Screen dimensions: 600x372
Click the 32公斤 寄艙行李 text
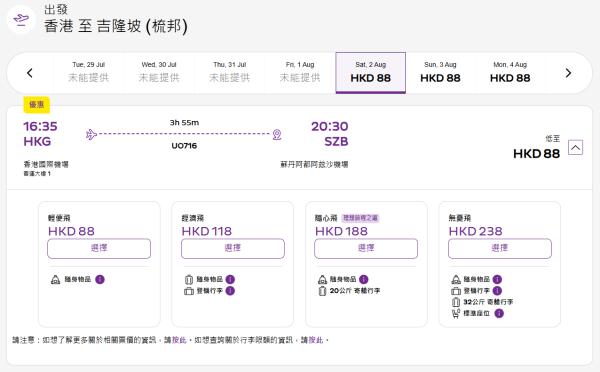click(488, 302)
